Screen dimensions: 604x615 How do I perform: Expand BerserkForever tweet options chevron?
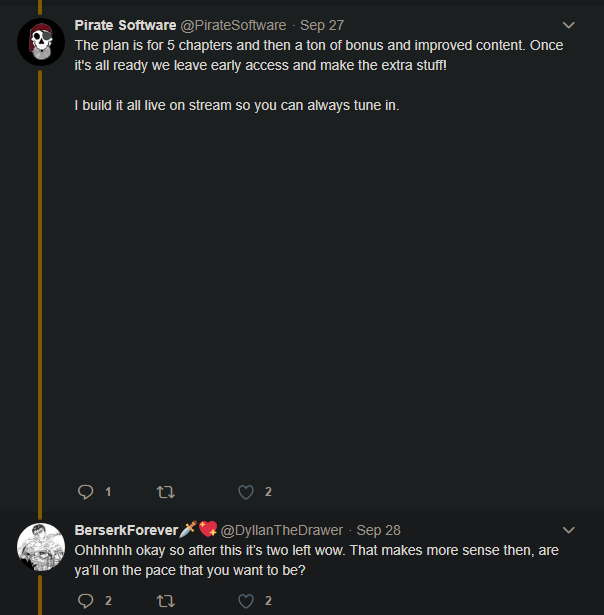569,530
